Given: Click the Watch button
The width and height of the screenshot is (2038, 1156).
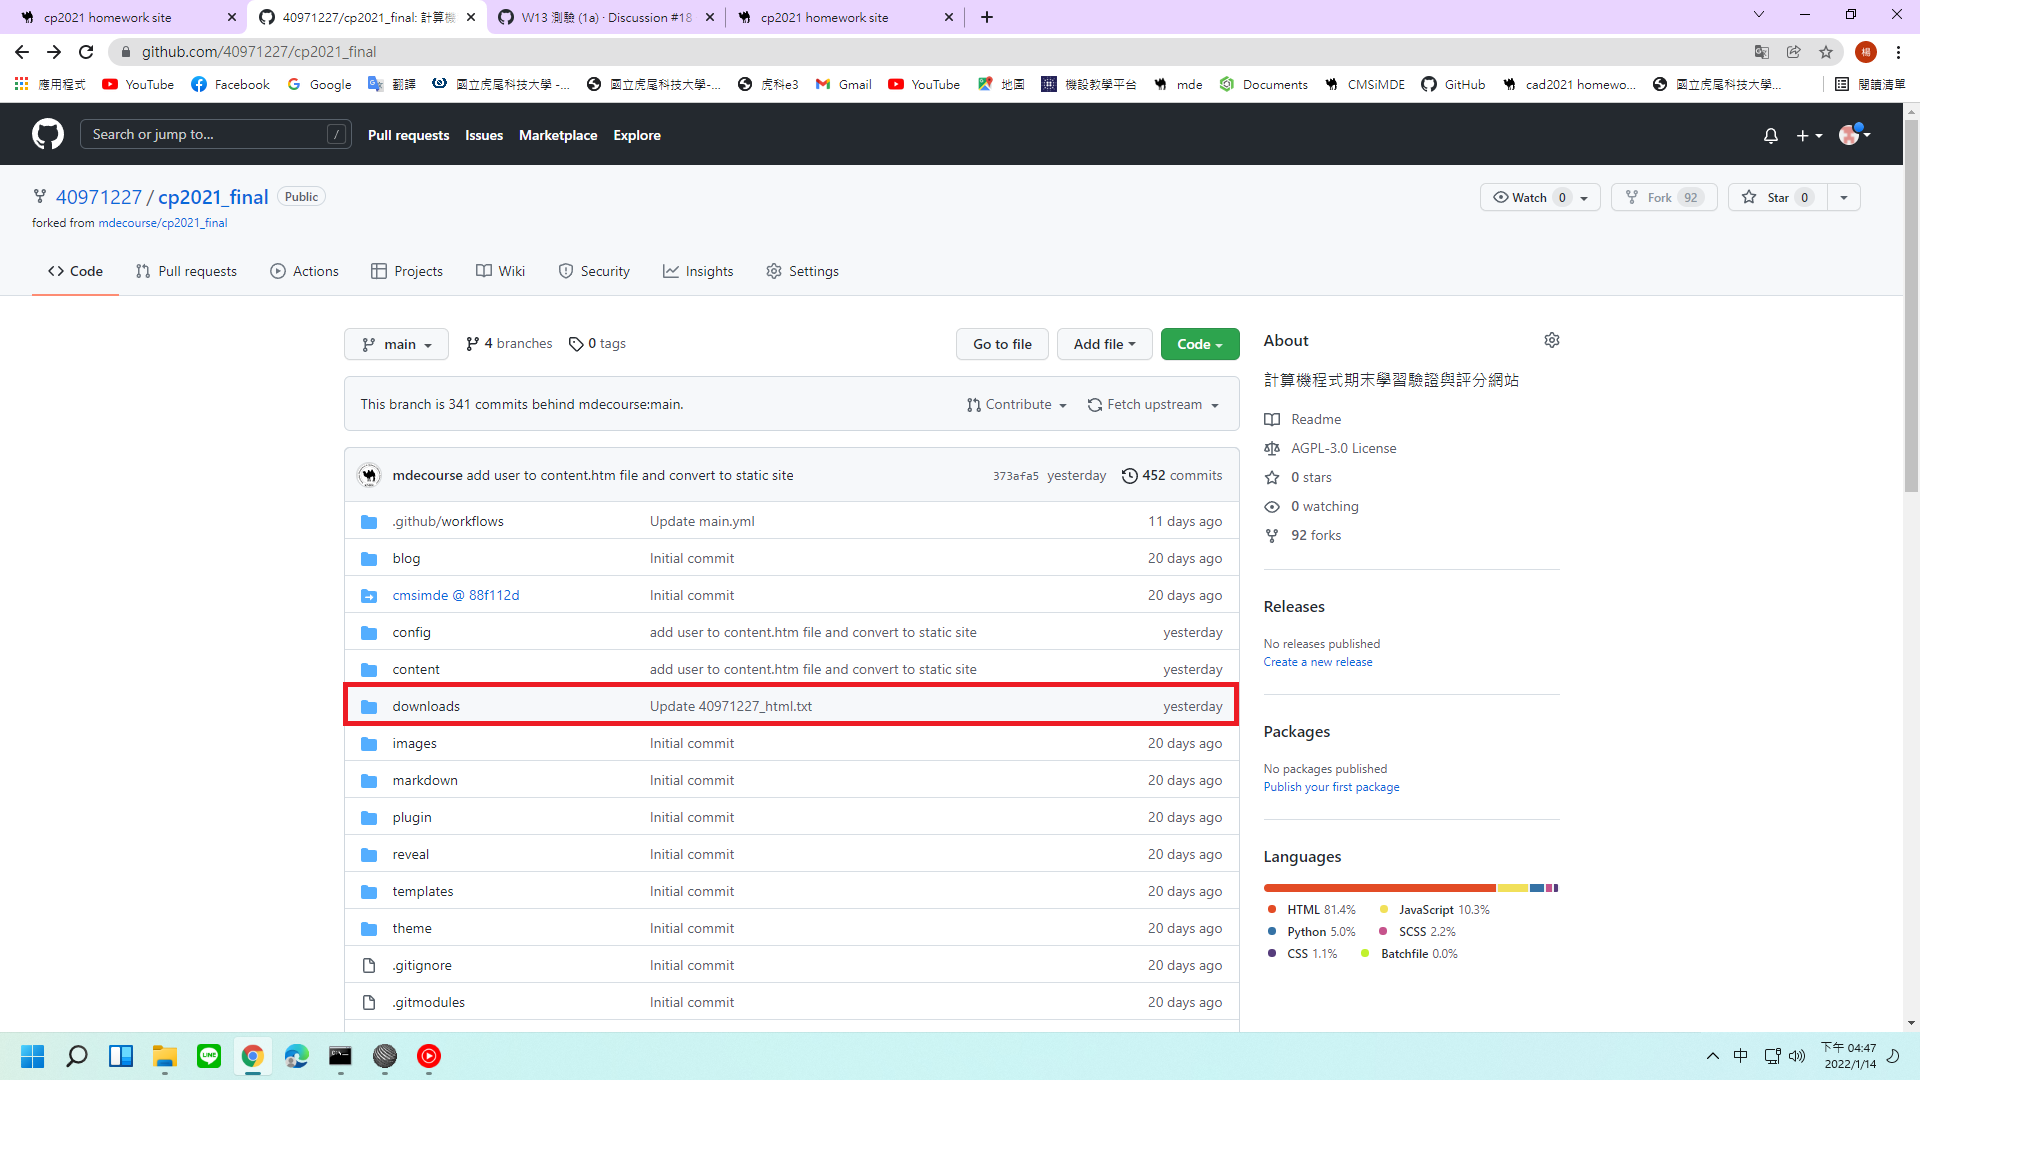Looking at the screenshot, I should (x=1540, y=197).
